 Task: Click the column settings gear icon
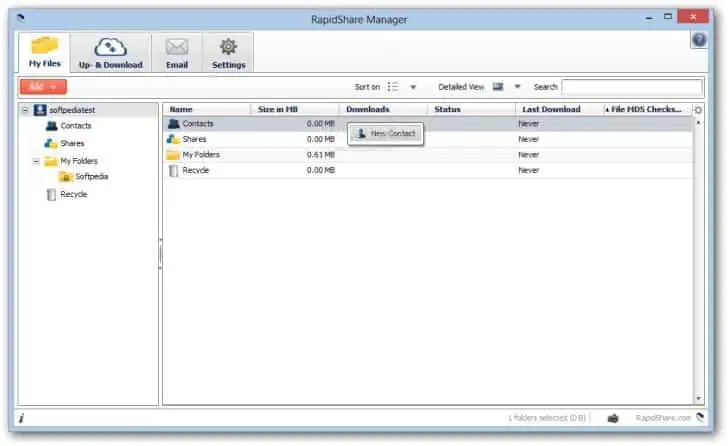[698, 110]
